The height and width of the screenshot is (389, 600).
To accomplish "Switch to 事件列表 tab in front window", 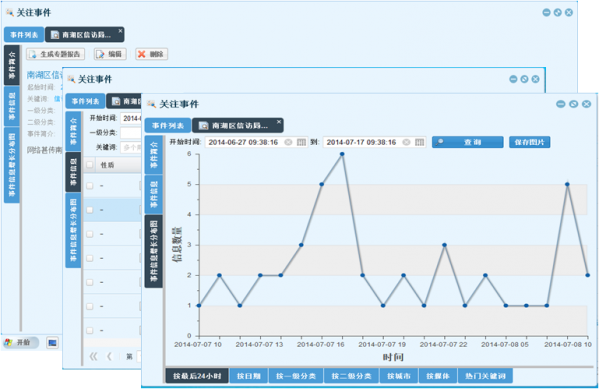I will (168, 125).
